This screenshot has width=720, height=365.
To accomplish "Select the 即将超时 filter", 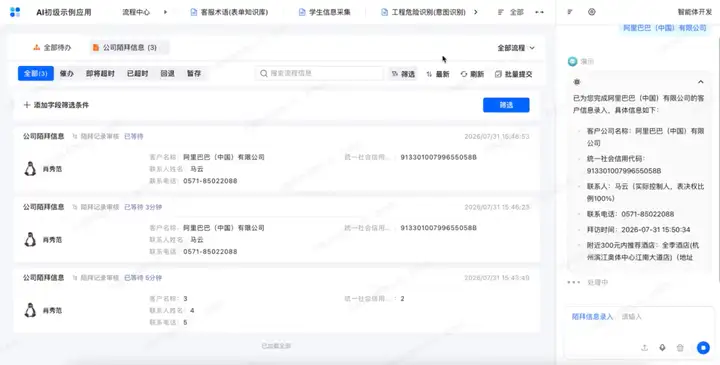I will click(x=100, y=73).
